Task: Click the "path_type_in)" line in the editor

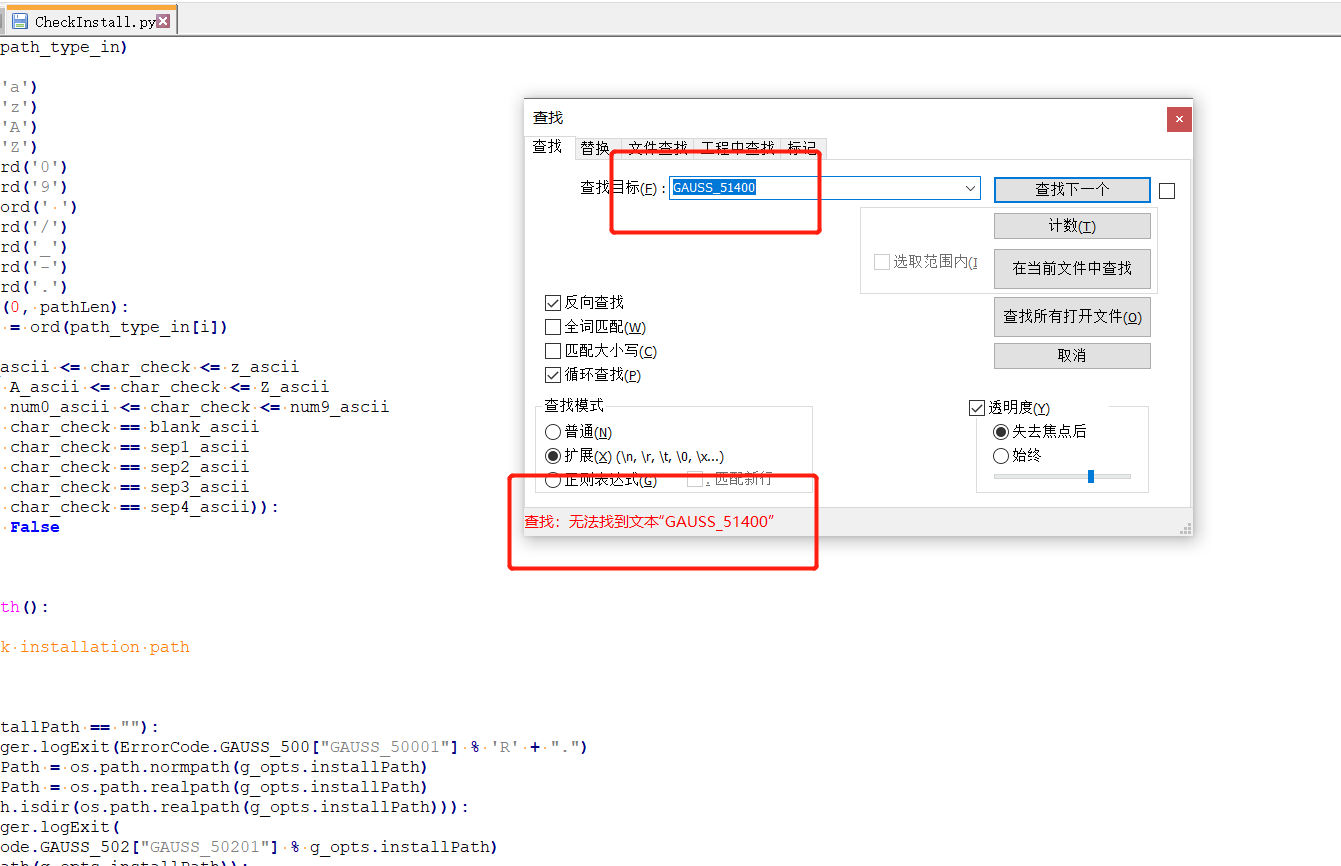Action: 64,47
